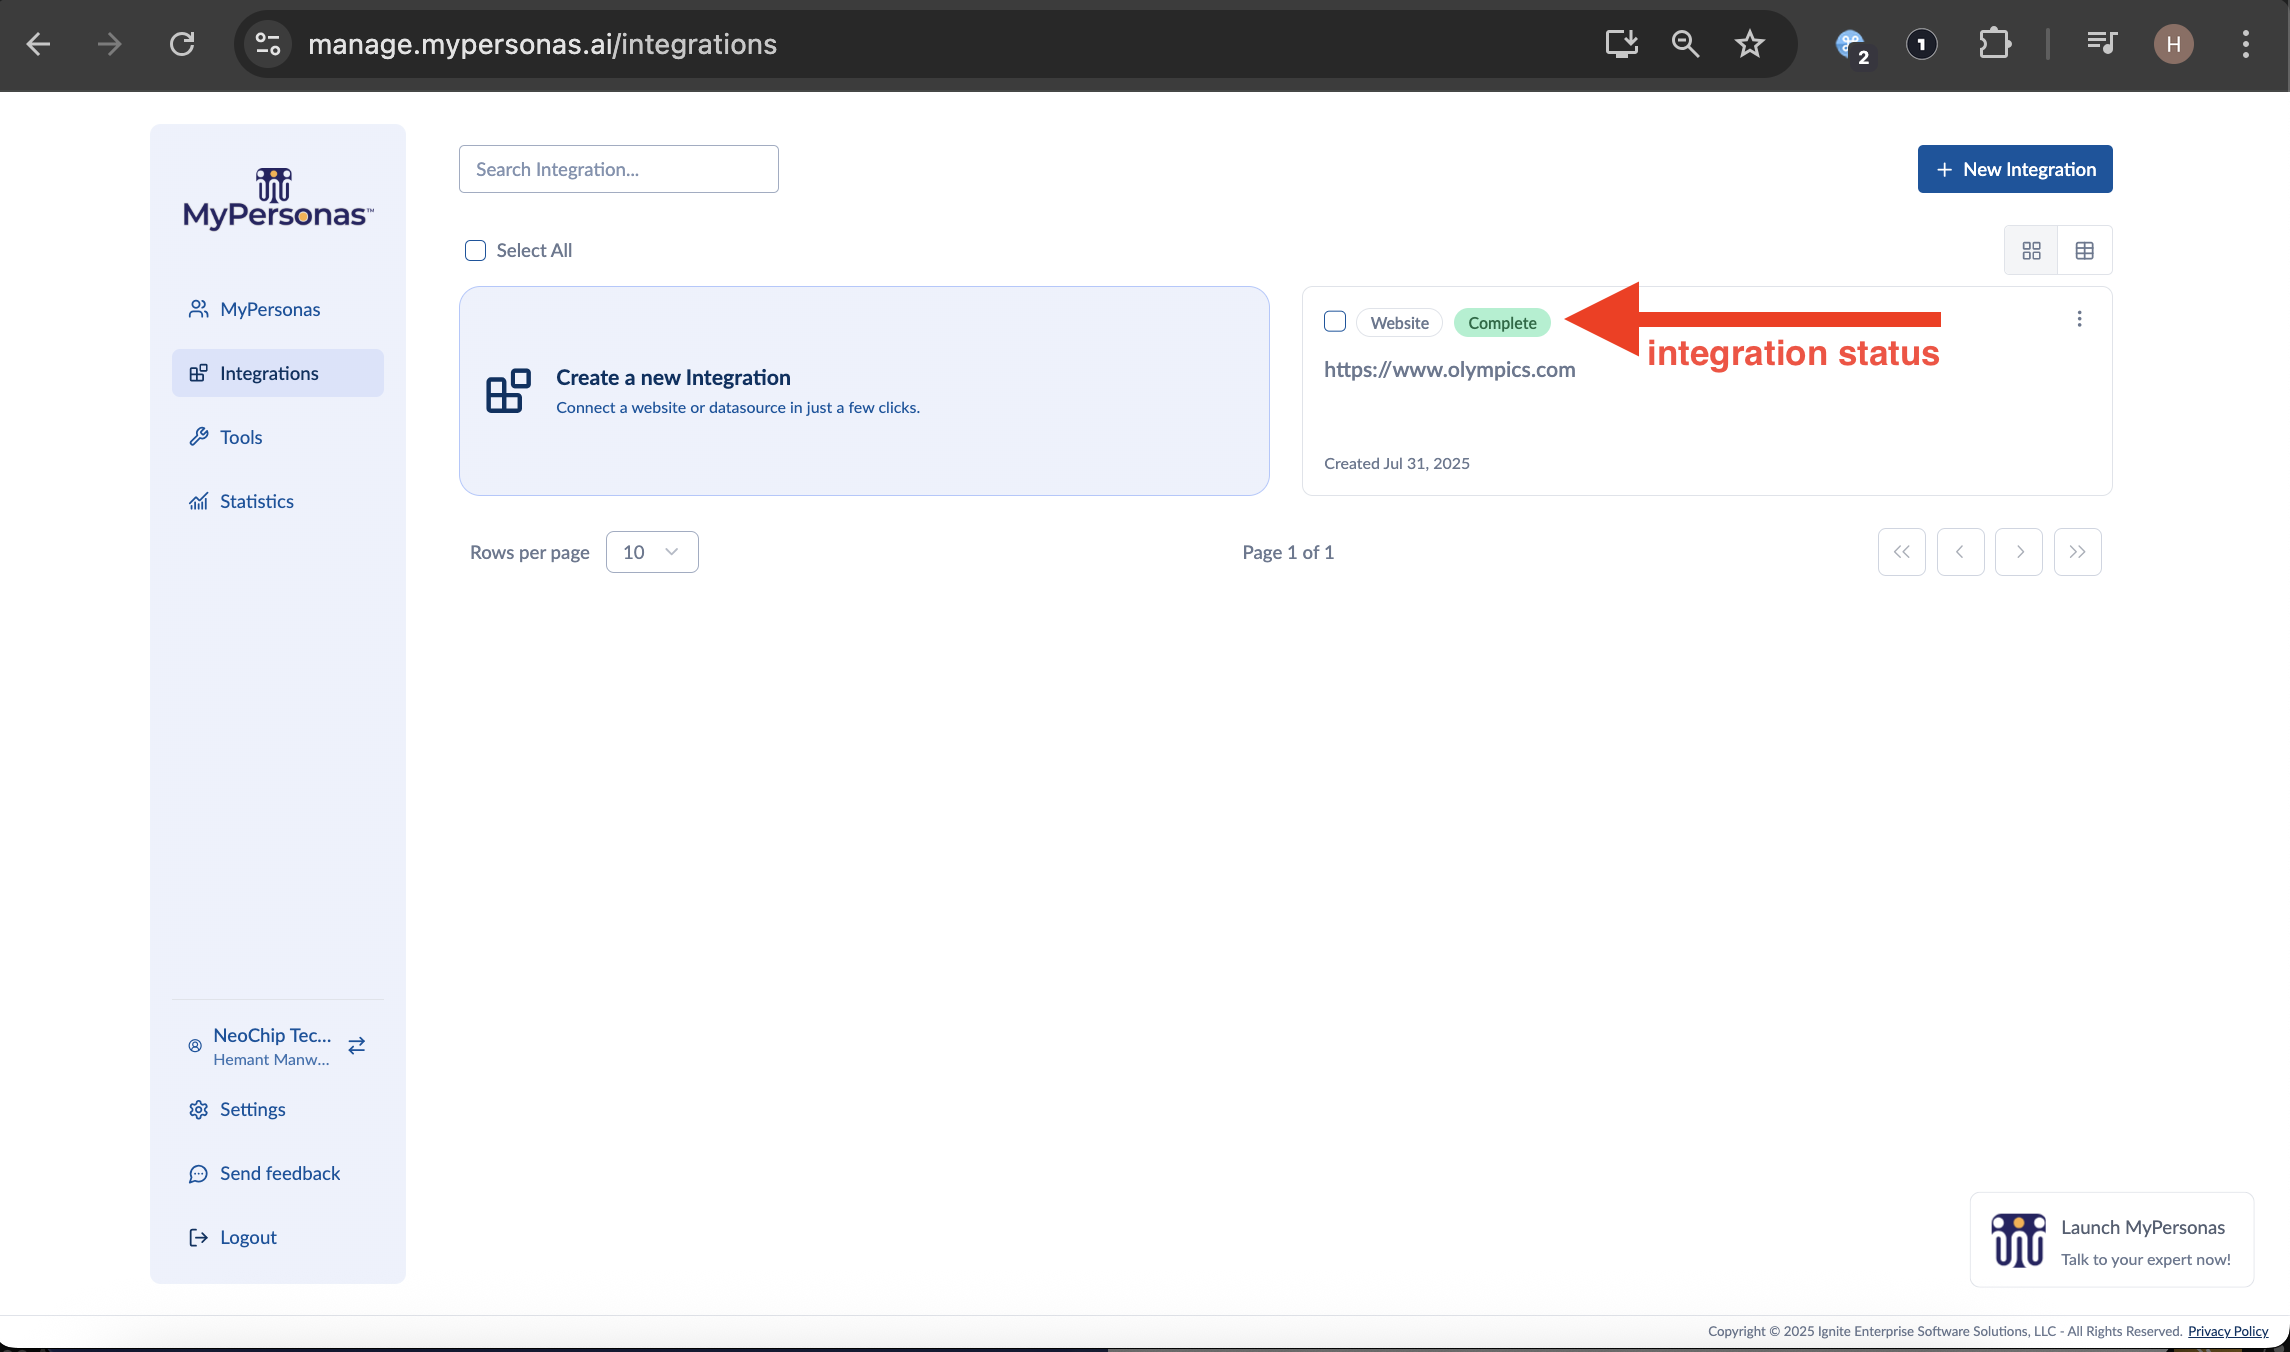Switch organization using the swap arrows icon
2290x1352 pixels.
(357, 1046)
